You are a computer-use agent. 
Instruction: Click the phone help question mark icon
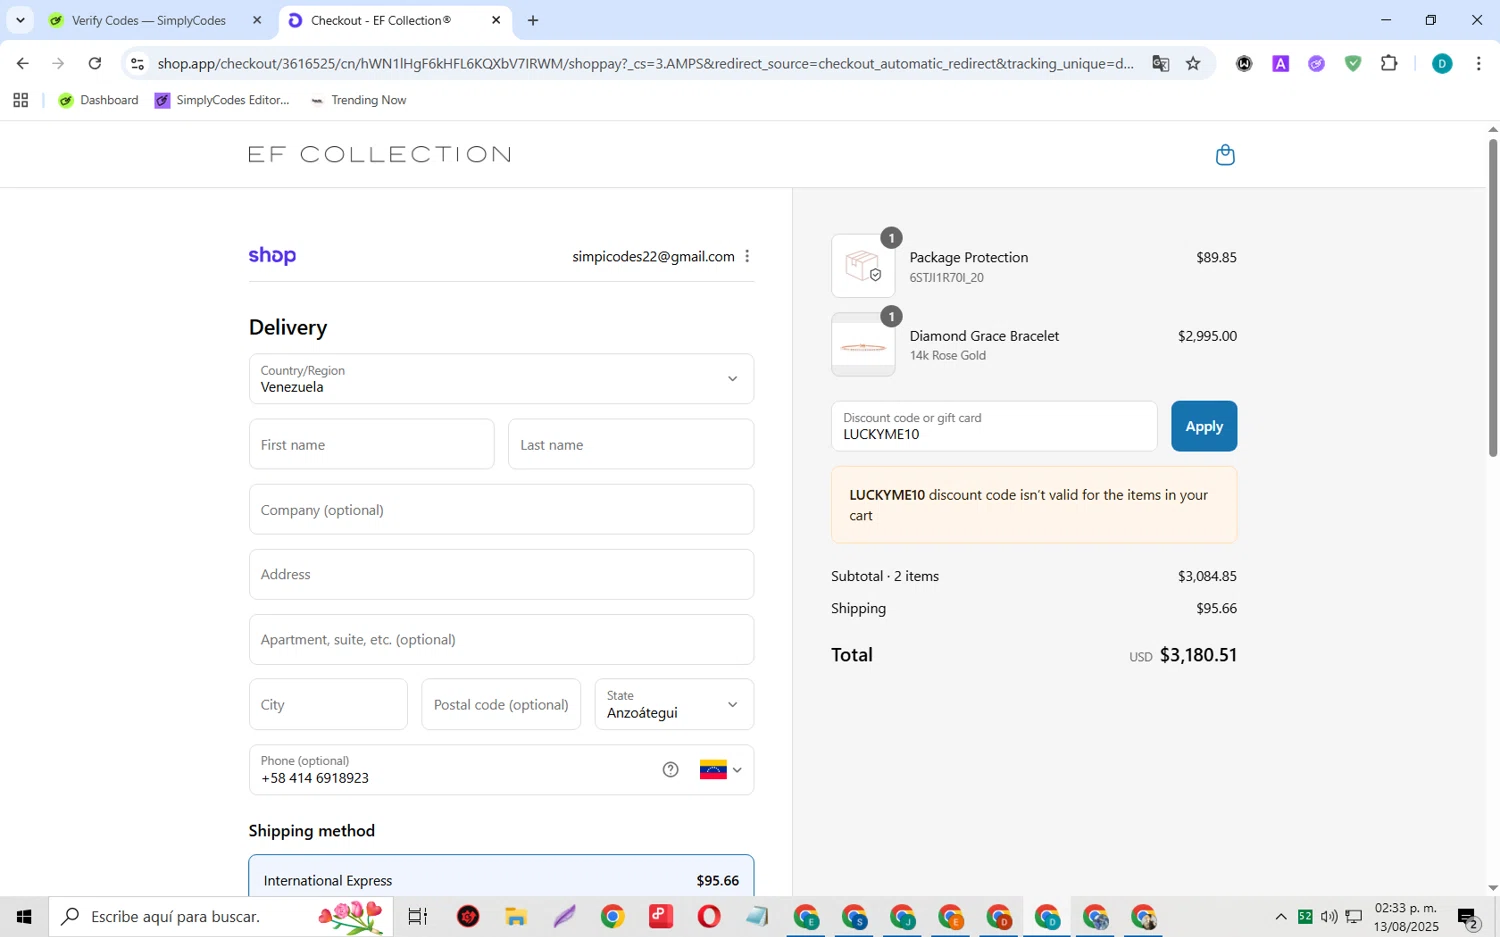click(670, 770)
